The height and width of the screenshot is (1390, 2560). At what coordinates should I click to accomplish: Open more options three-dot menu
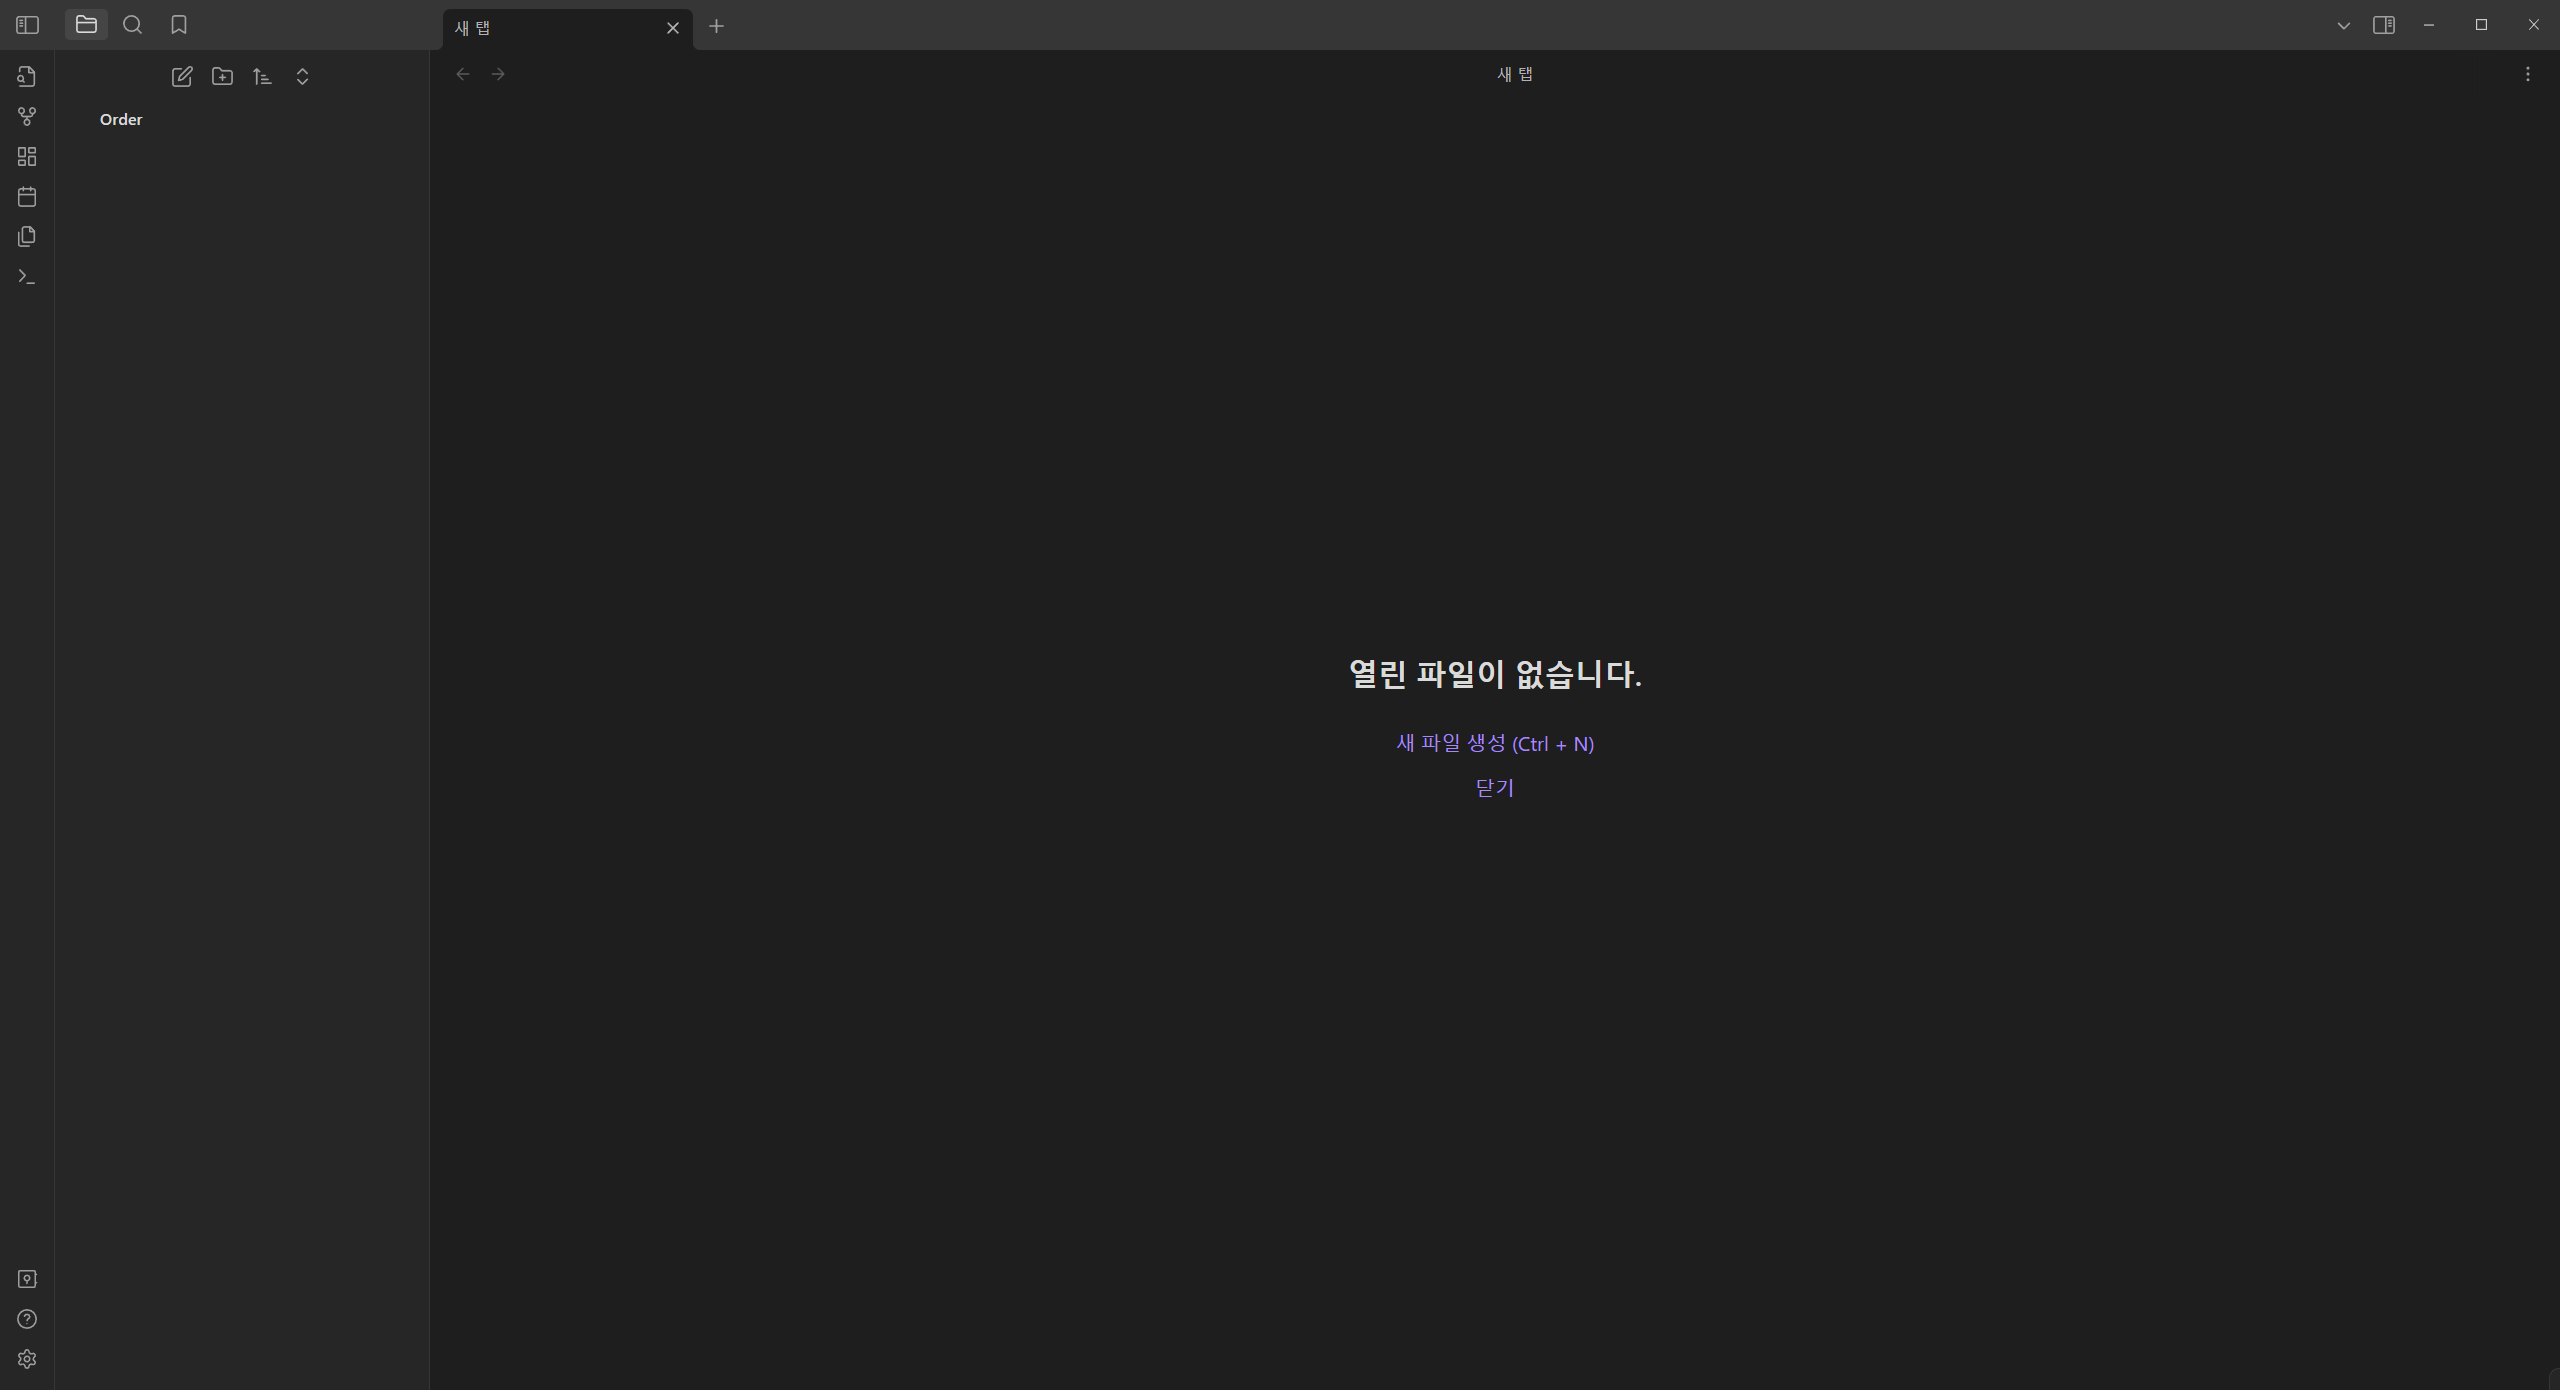pyautogui.click(x=2527, y=74)
